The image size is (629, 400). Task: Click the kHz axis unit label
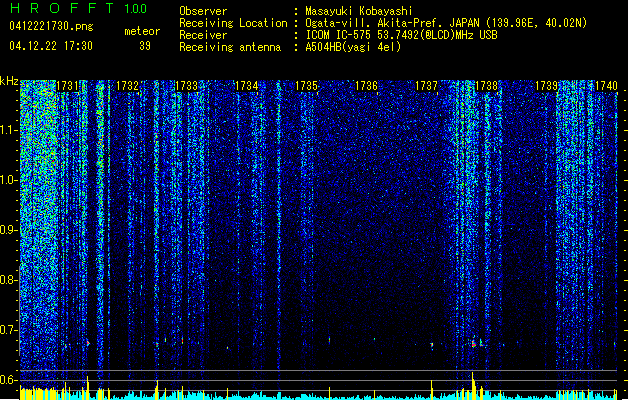tap(9, 81)
